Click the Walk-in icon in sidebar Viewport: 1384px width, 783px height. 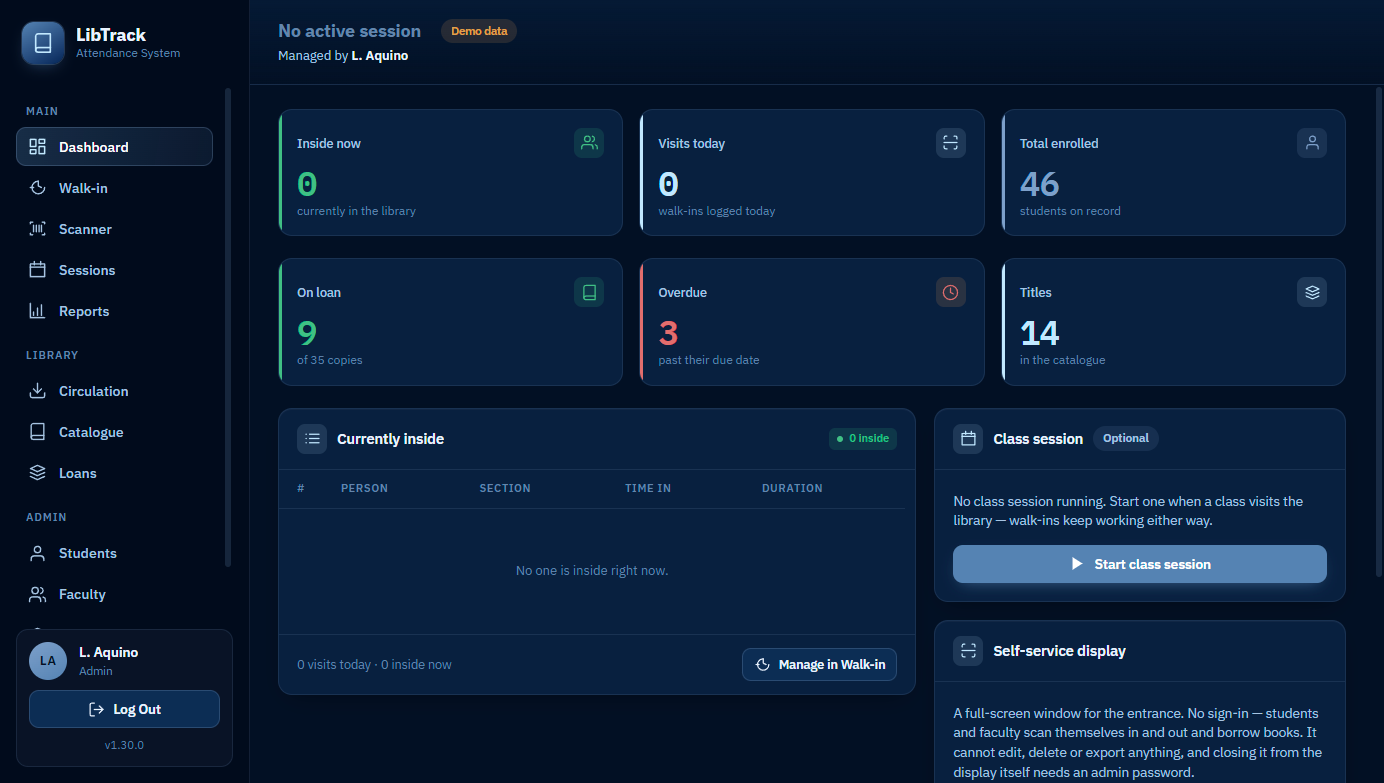(38, 188)
